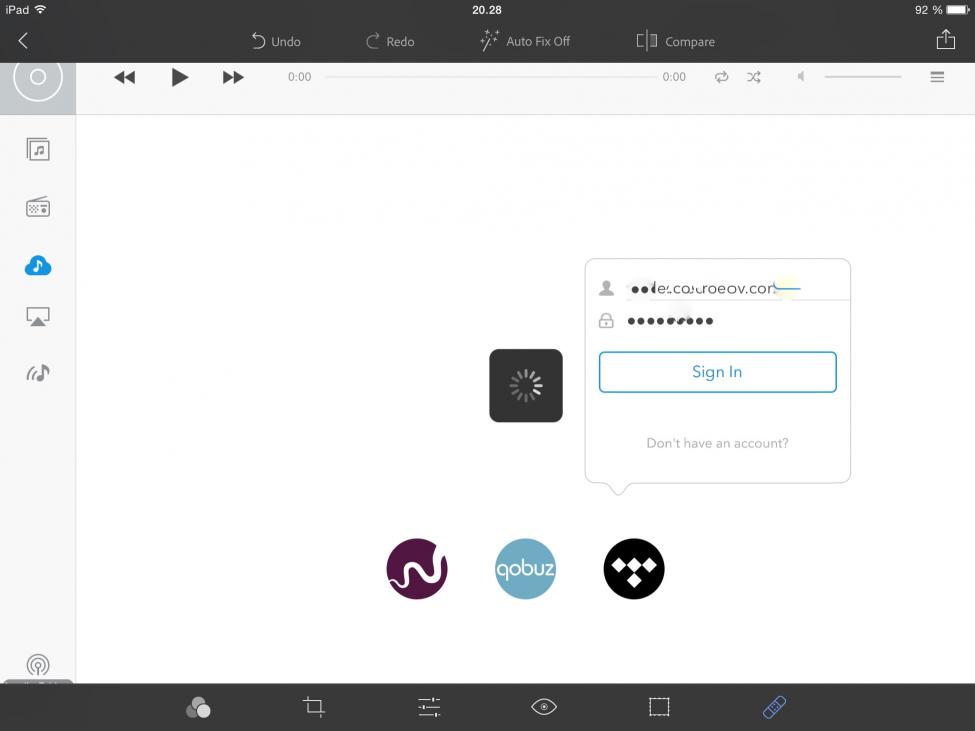Select the marquee selection tool

pyautogui.click(x=659, y=707)
